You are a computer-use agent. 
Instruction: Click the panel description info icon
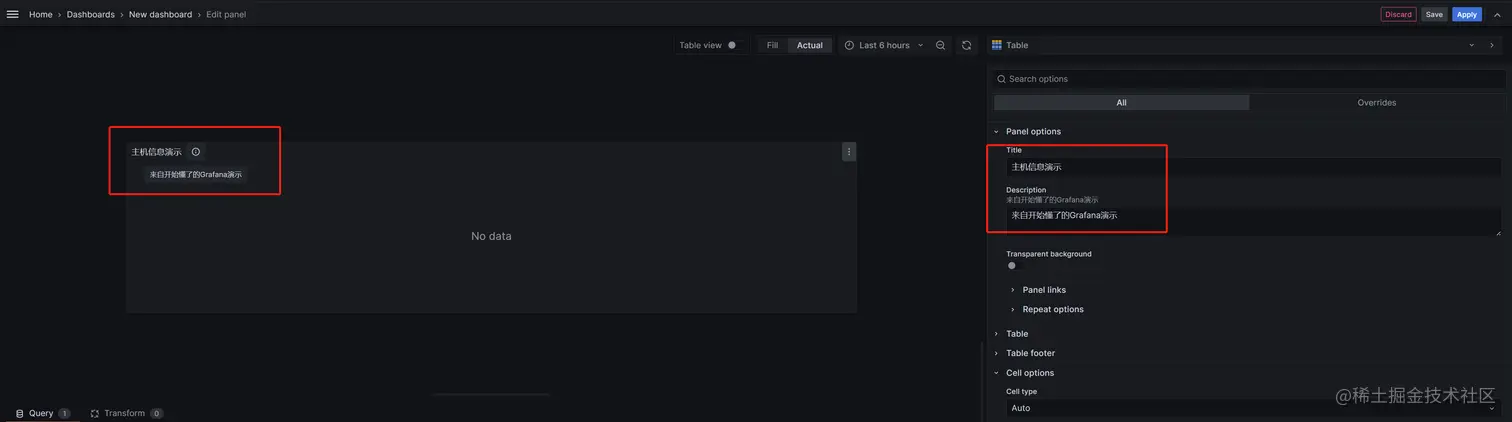[x=196, y=152]
